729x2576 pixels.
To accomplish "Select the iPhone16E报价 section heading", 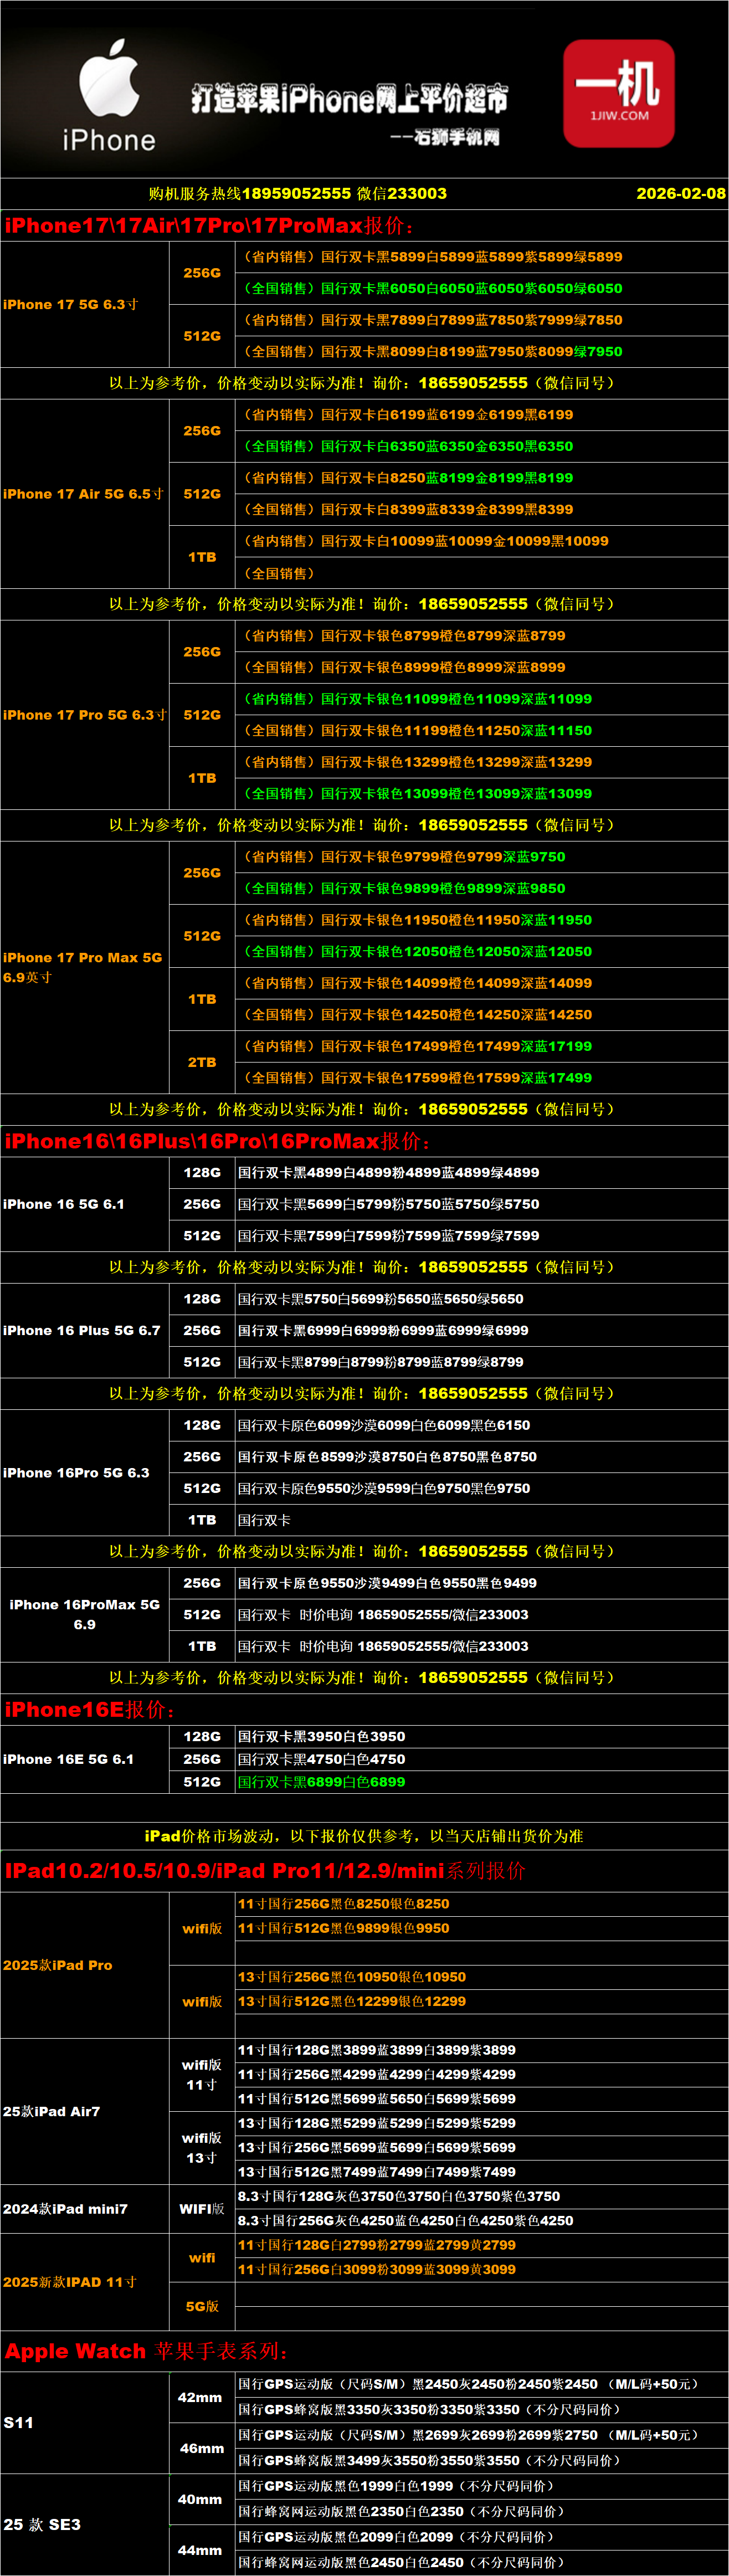I will click(x=90, y=1710).
